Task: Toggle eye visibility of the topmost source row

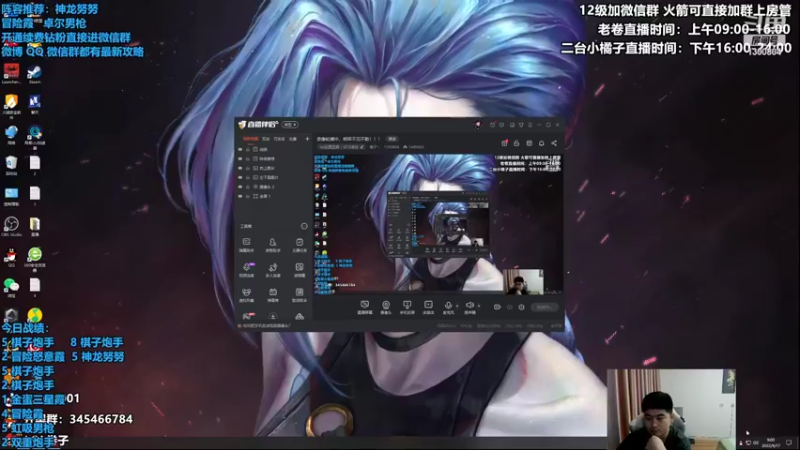Action: [240, 149]
